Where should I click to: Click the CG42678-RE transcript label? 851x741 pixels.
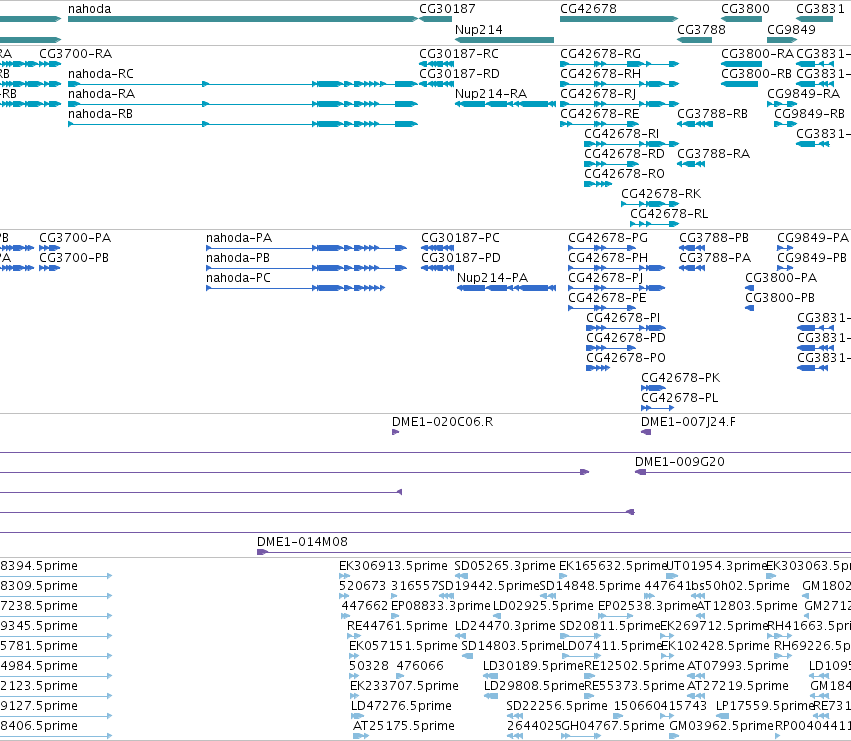[x=600, y=114]
